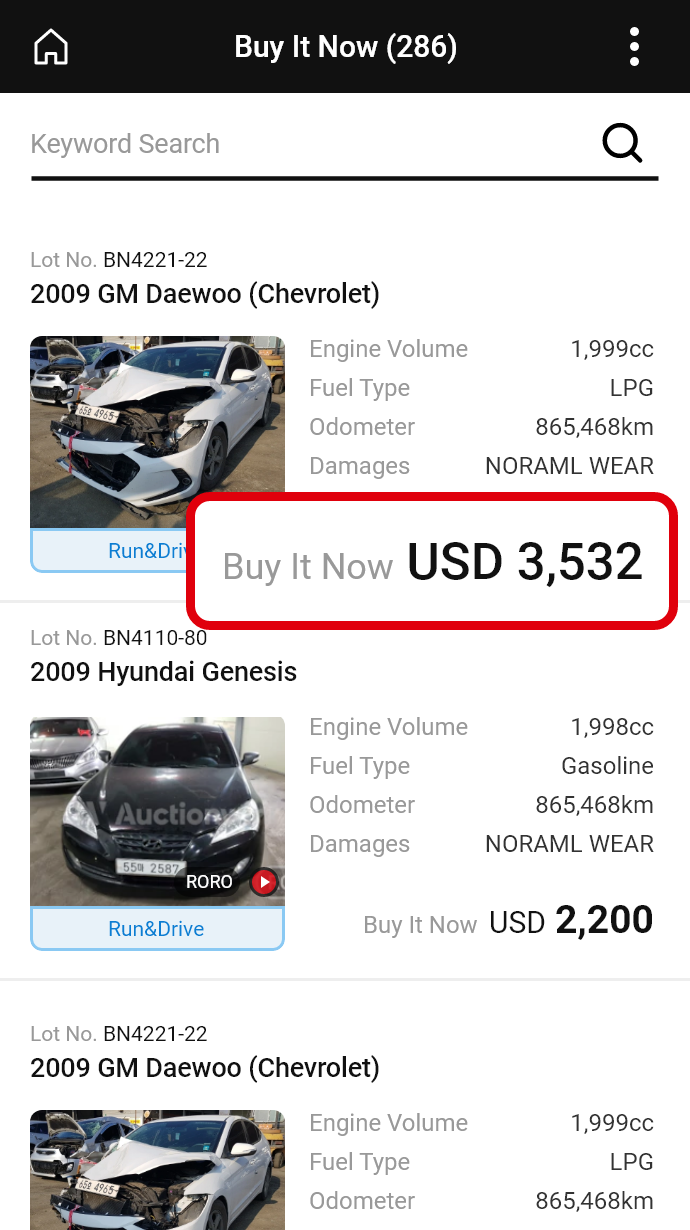Tap the Genesis NORAML WEAR damages value

(x=569, y=844)
